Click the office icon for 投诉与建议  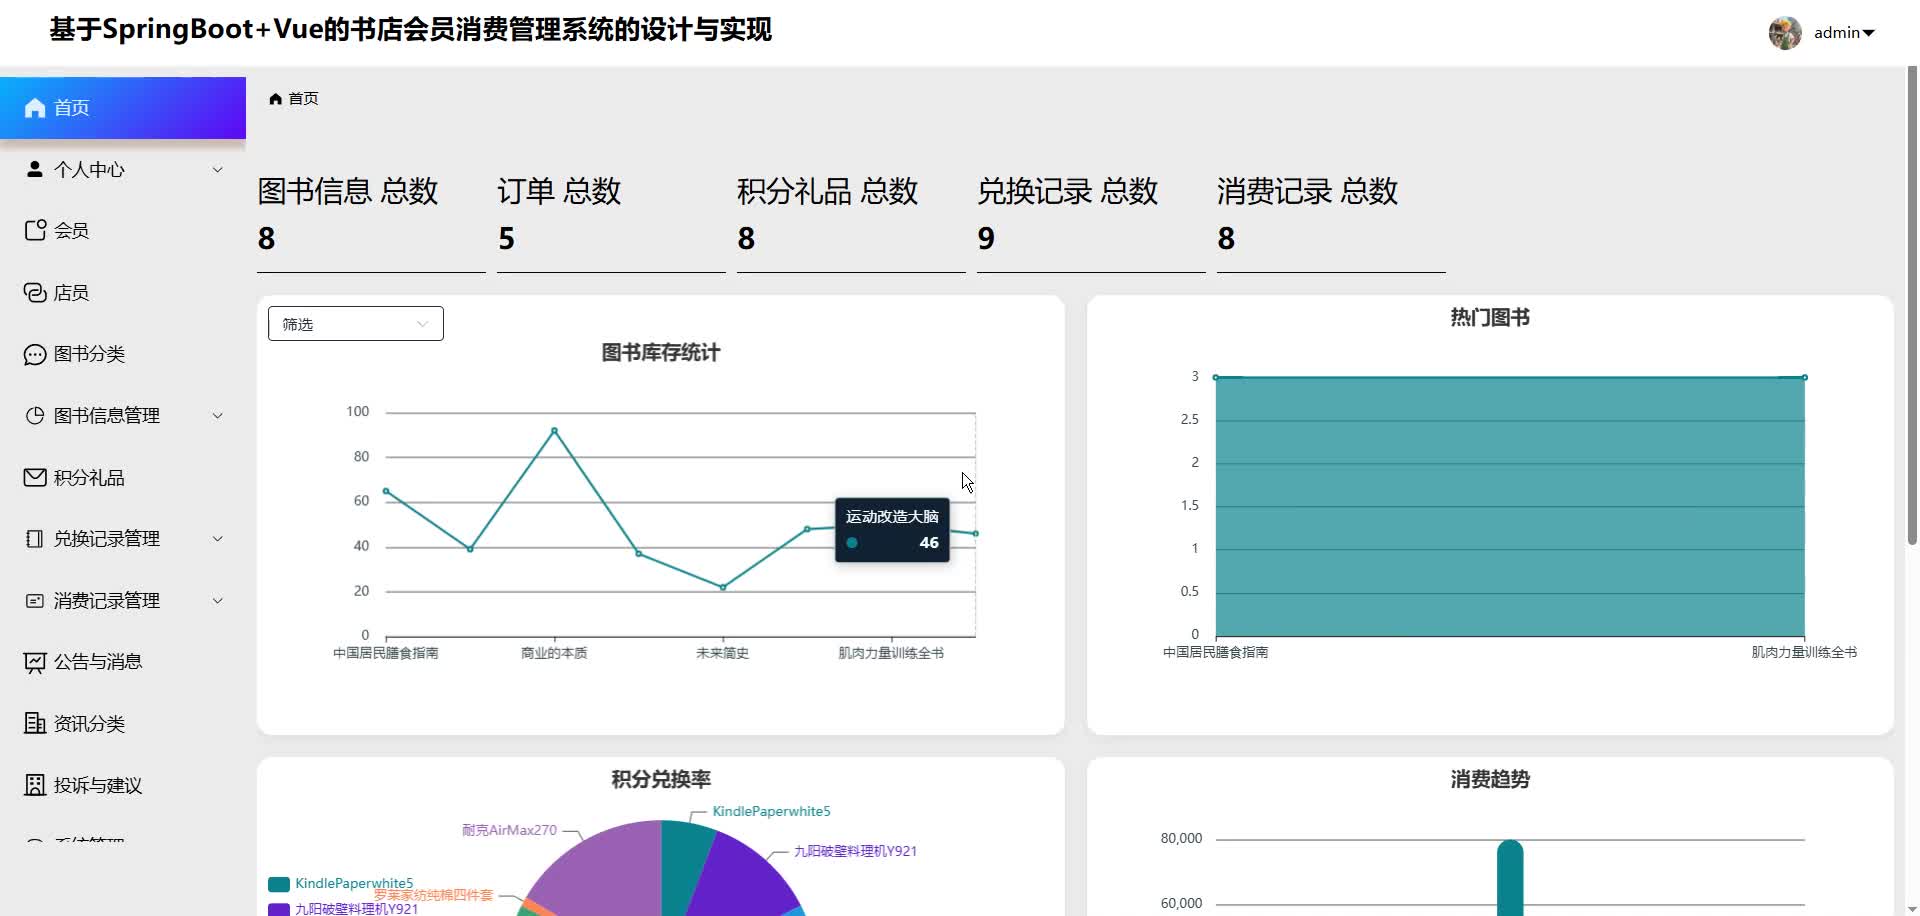tap(35, 785)
